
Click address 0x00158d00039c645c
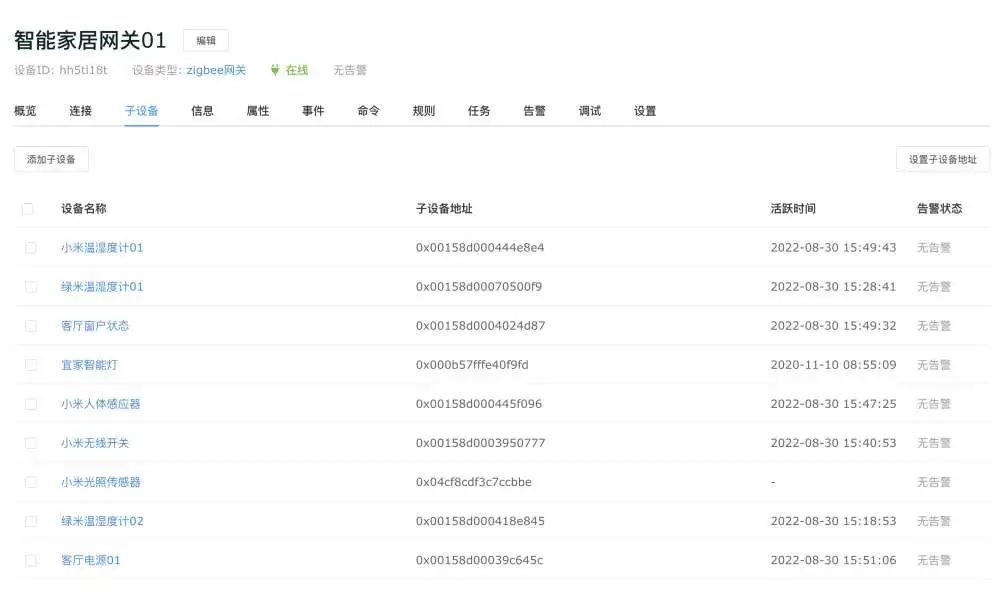[480, 560]
